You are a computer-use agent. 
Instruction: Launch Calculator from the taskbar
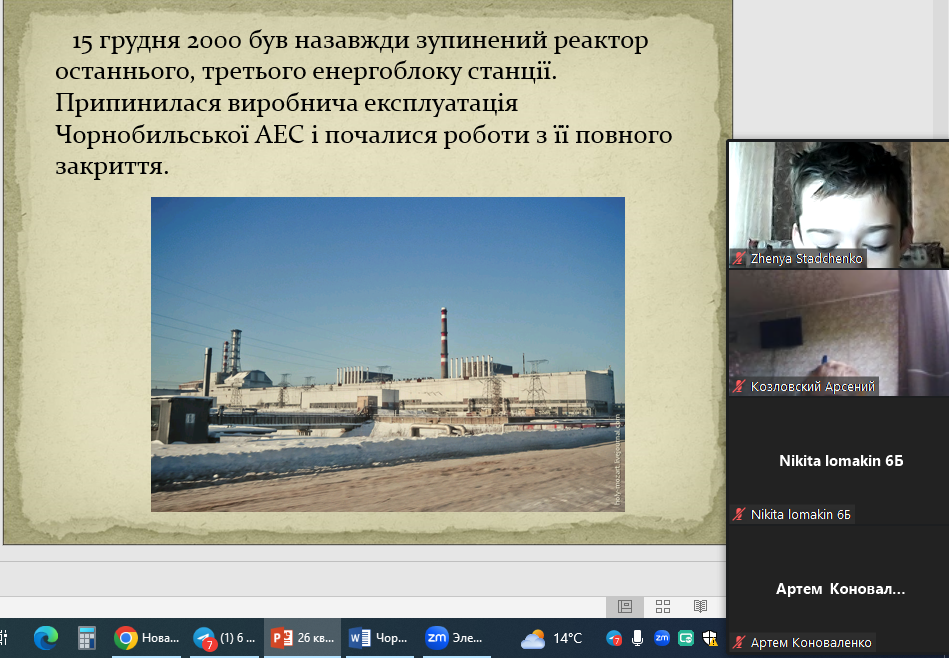click(87, 638)
